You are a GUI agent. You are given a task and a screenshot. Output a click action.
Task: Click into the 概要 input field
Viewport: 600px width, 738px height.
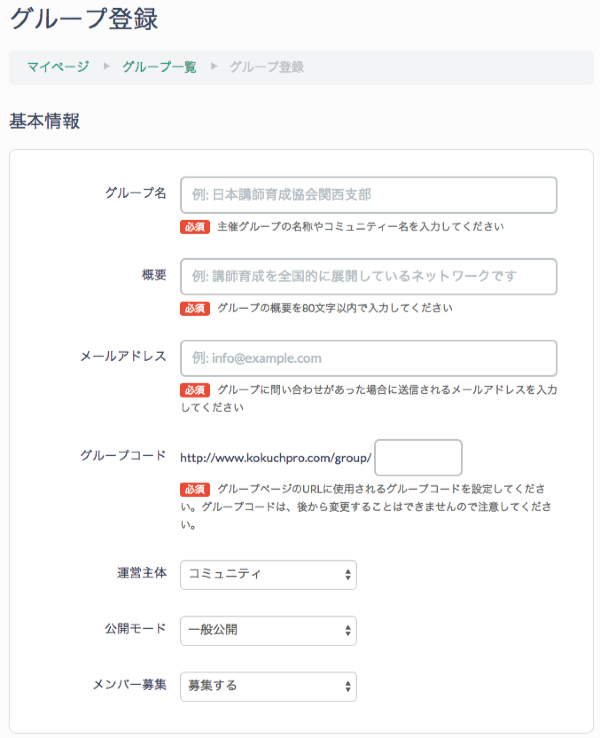368,276
